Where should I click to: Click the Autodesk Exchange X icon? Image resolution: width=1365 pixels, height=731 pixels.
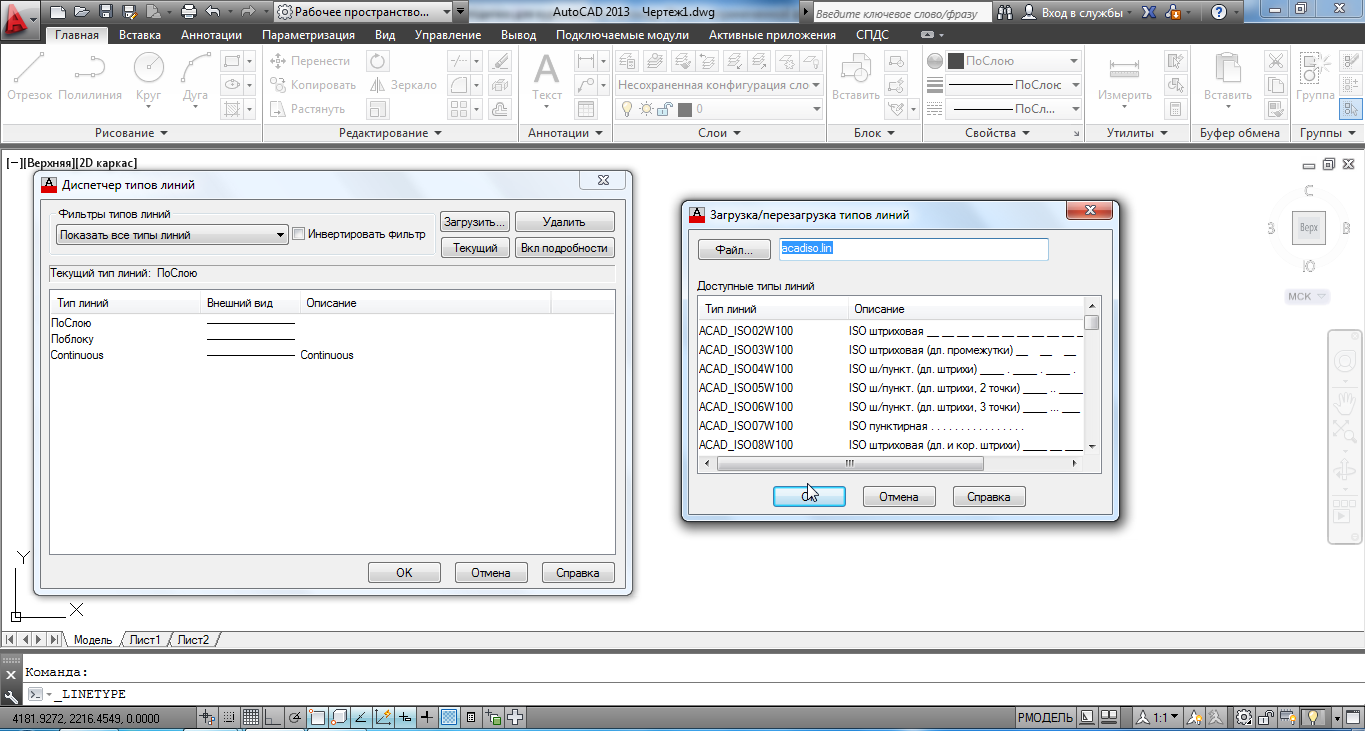(1149, 12)
